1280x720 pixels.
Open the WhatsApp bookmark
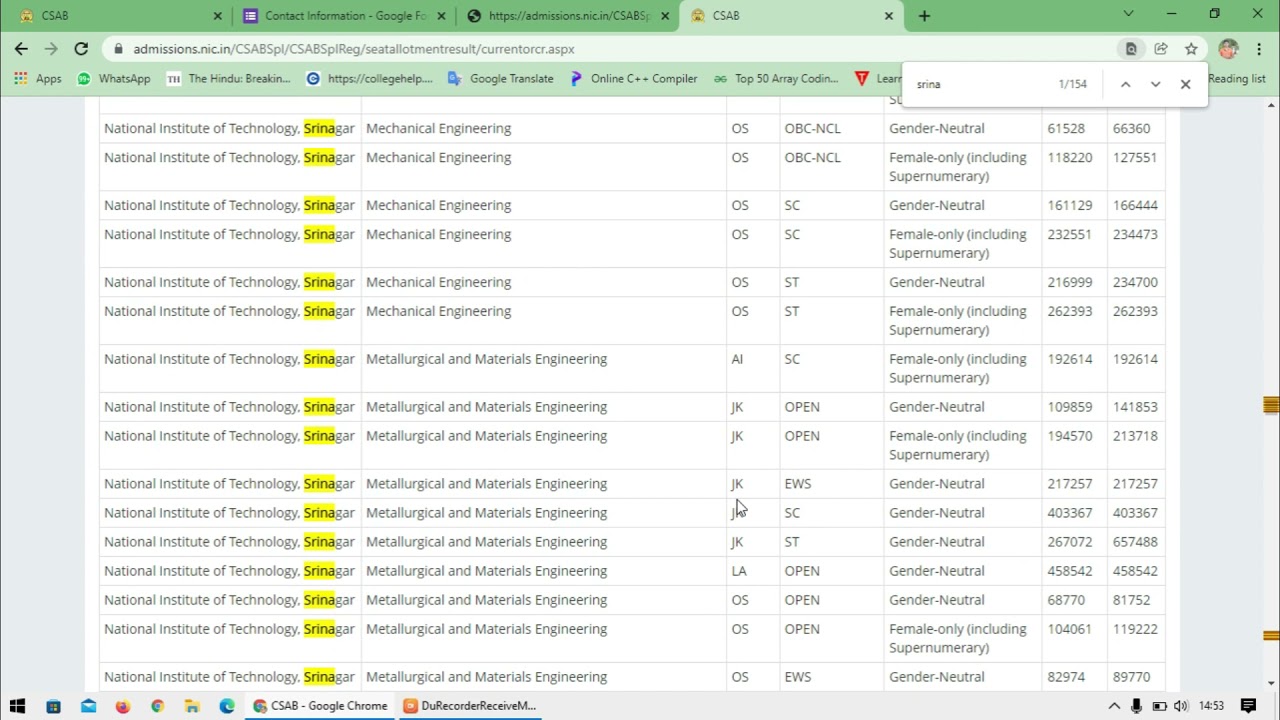pos(114,78)
